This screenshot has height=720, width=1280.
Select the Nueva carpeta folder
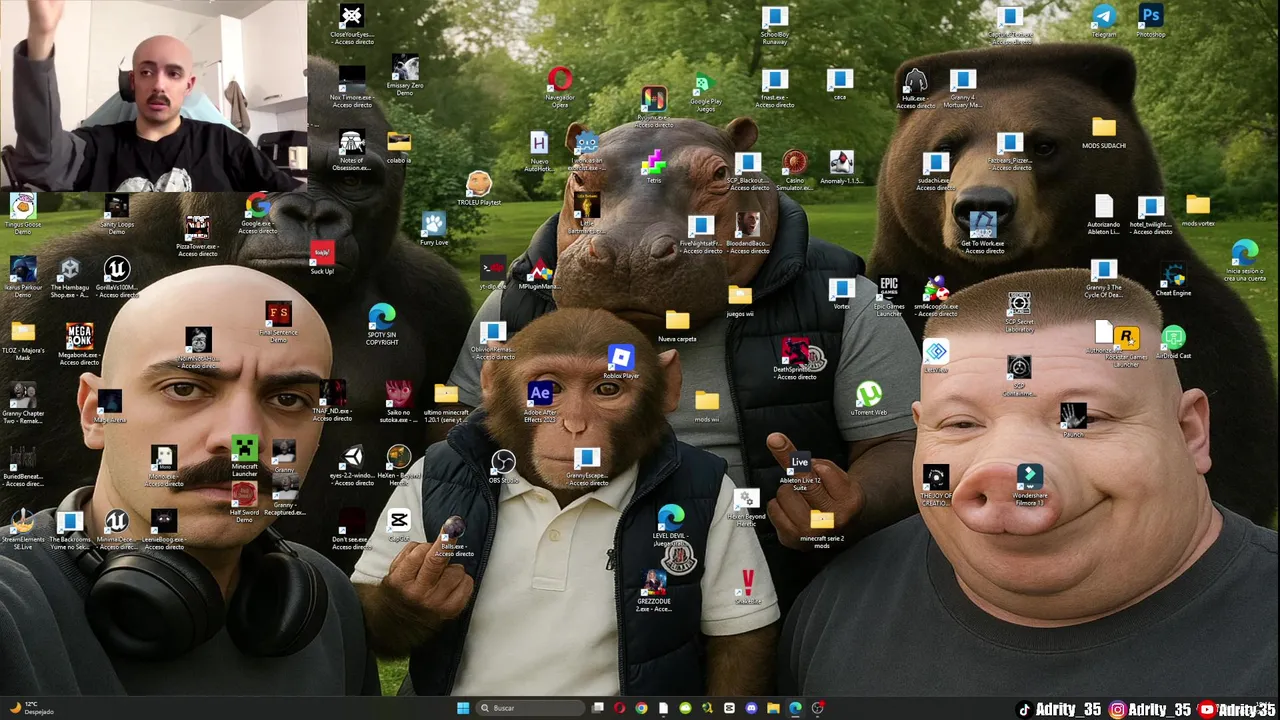677,326
